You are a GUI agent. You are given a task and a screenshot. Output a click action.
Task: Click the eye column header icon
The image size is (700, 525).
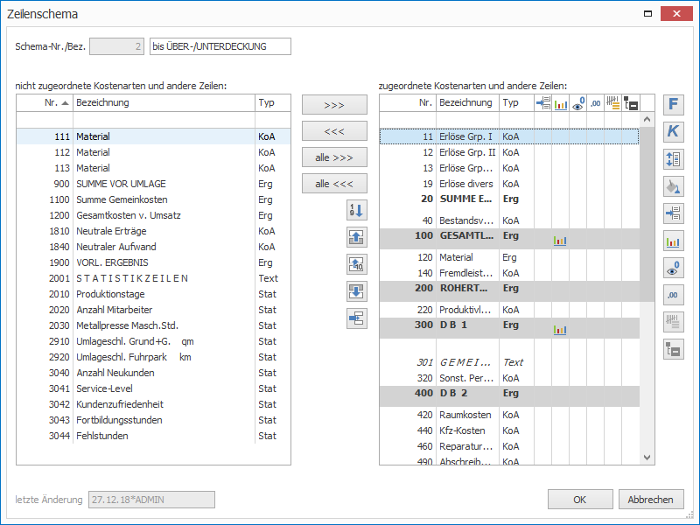pyautogui.click(x=578, y=103)
